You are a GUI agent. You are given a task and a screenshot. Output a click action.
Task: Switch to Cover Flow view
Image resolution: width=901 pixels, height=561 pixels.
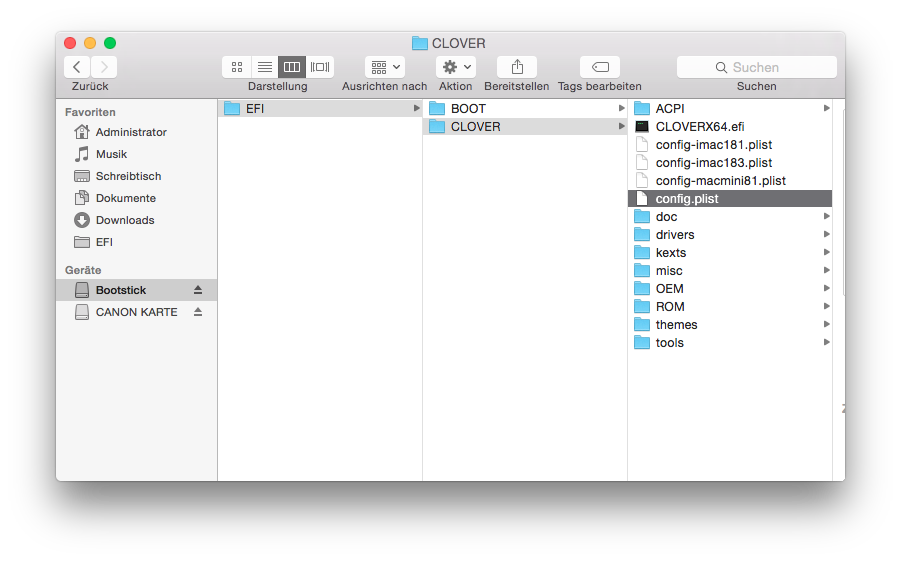(x=320, y=67)
